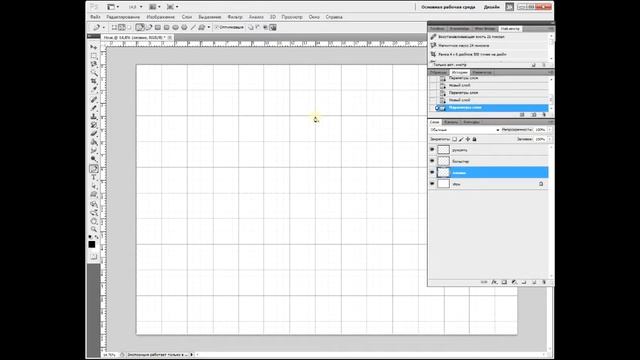Screen dimensions: 640x360
Task: Select the Type tool
Action: coord(94,178)
